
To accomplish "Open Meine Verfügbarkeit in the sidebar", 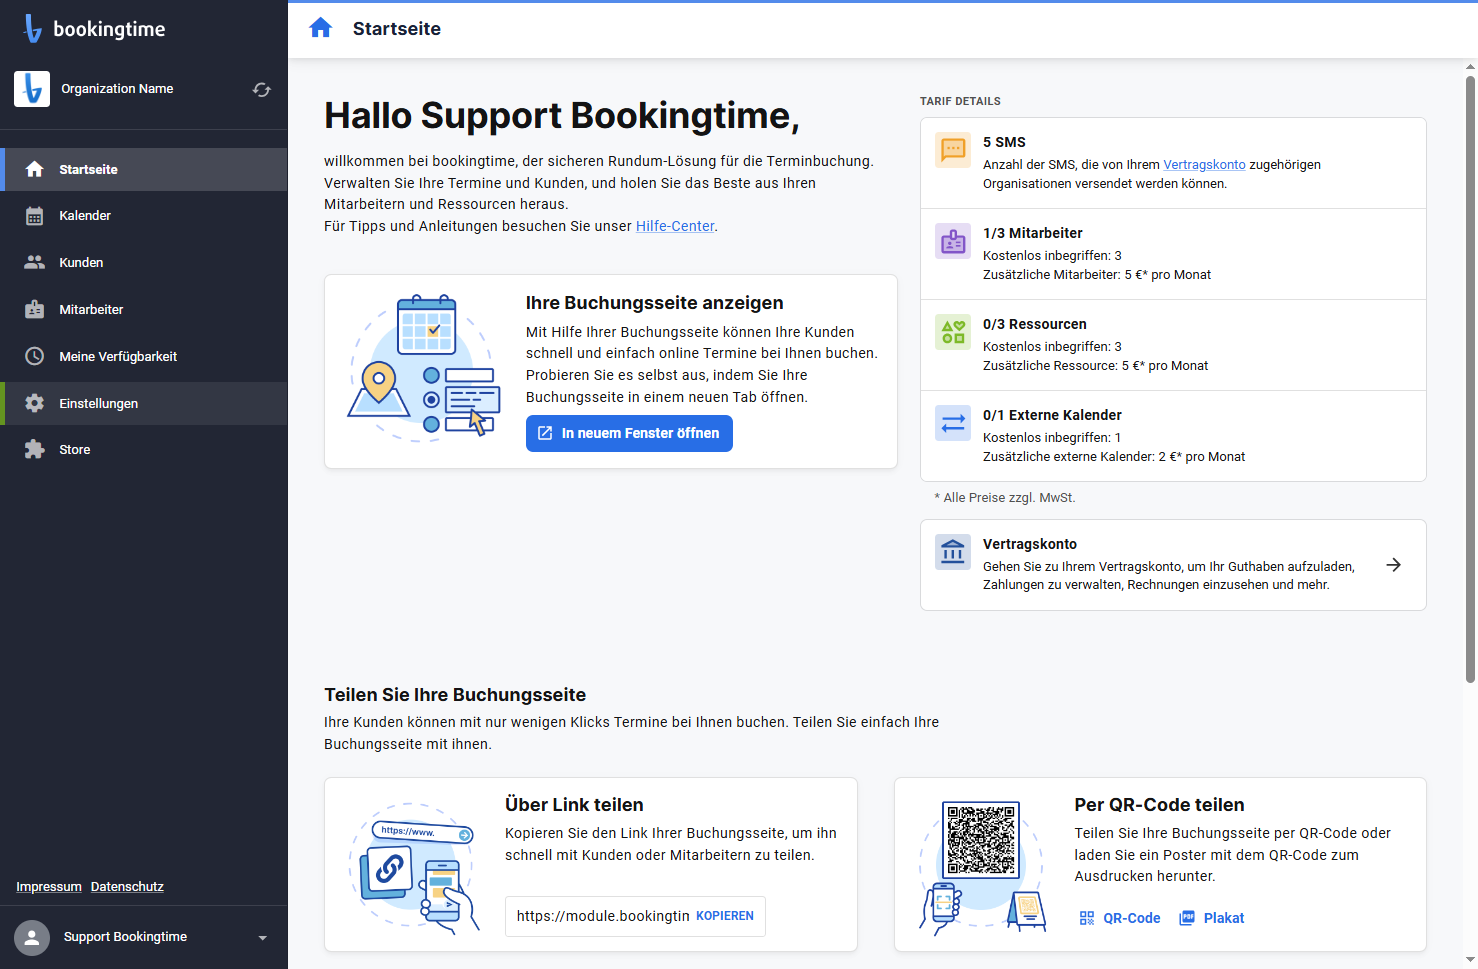I will click(x=144, y=356).
